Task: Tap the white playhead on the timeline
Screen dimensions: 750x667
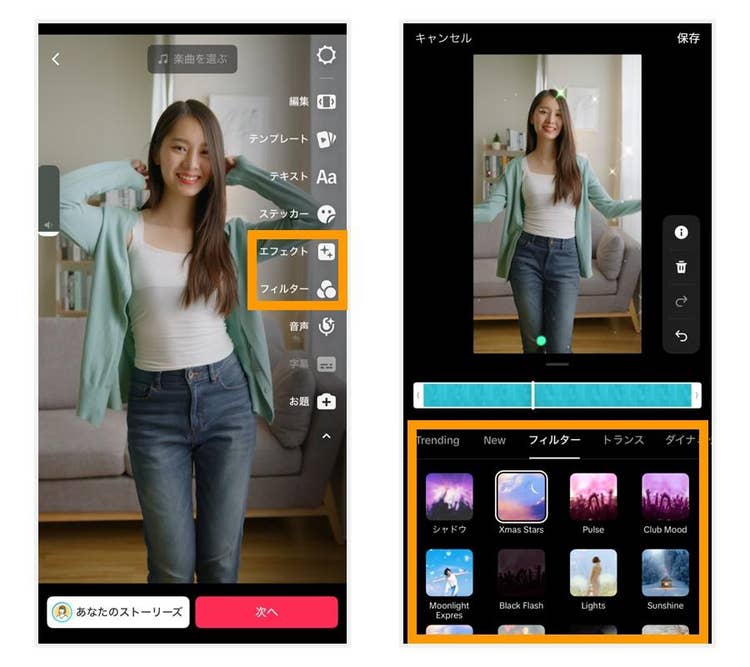Action: 533,395
